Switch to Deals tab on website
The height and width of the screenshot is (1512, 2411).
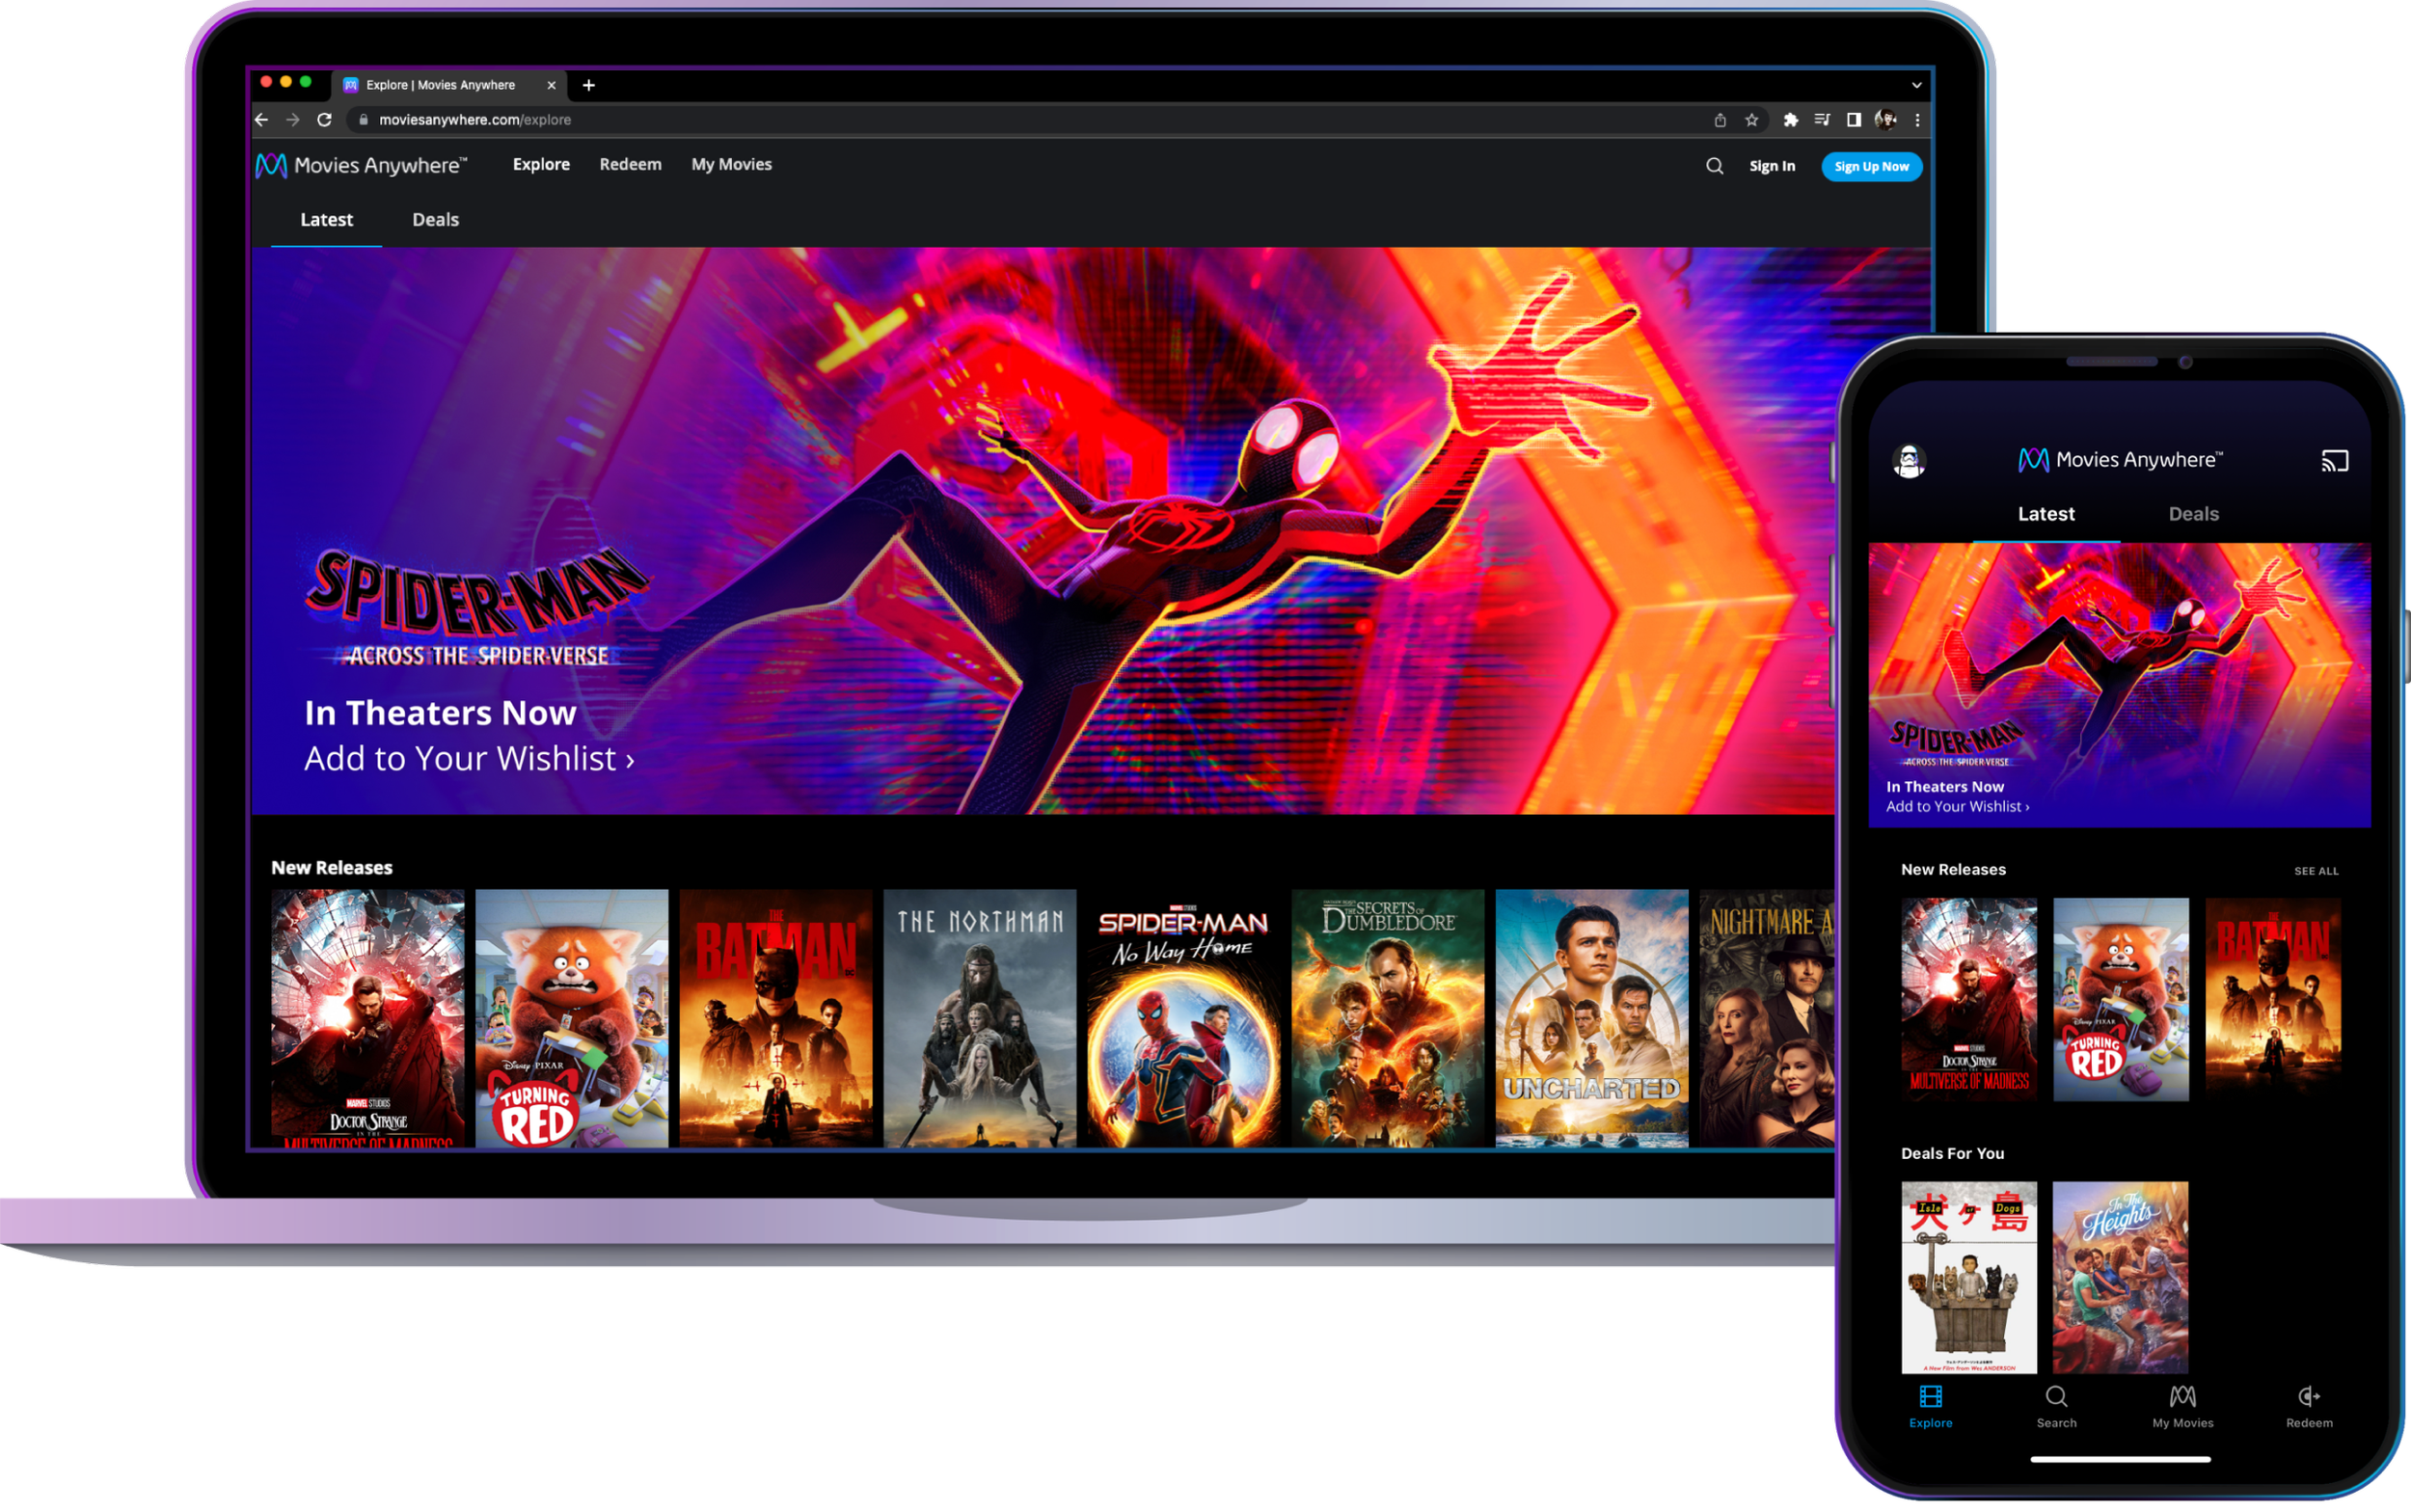pos(435,220)
